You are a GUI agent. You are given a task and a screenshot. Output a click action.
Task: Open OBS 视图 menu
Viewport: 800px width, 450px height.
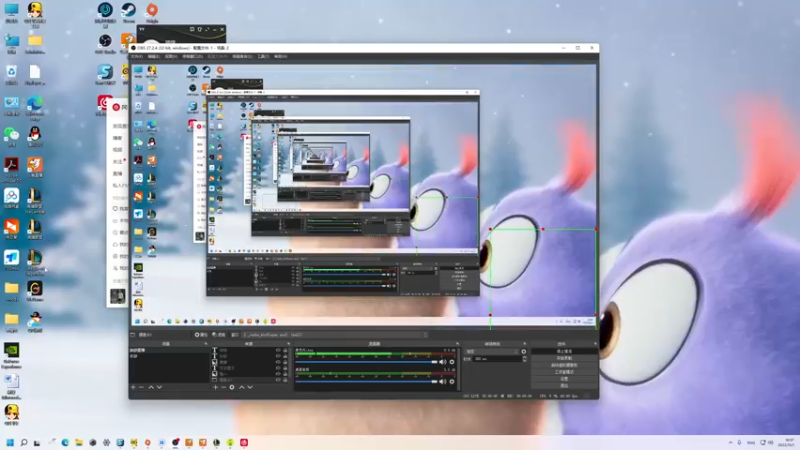[171, 56]
